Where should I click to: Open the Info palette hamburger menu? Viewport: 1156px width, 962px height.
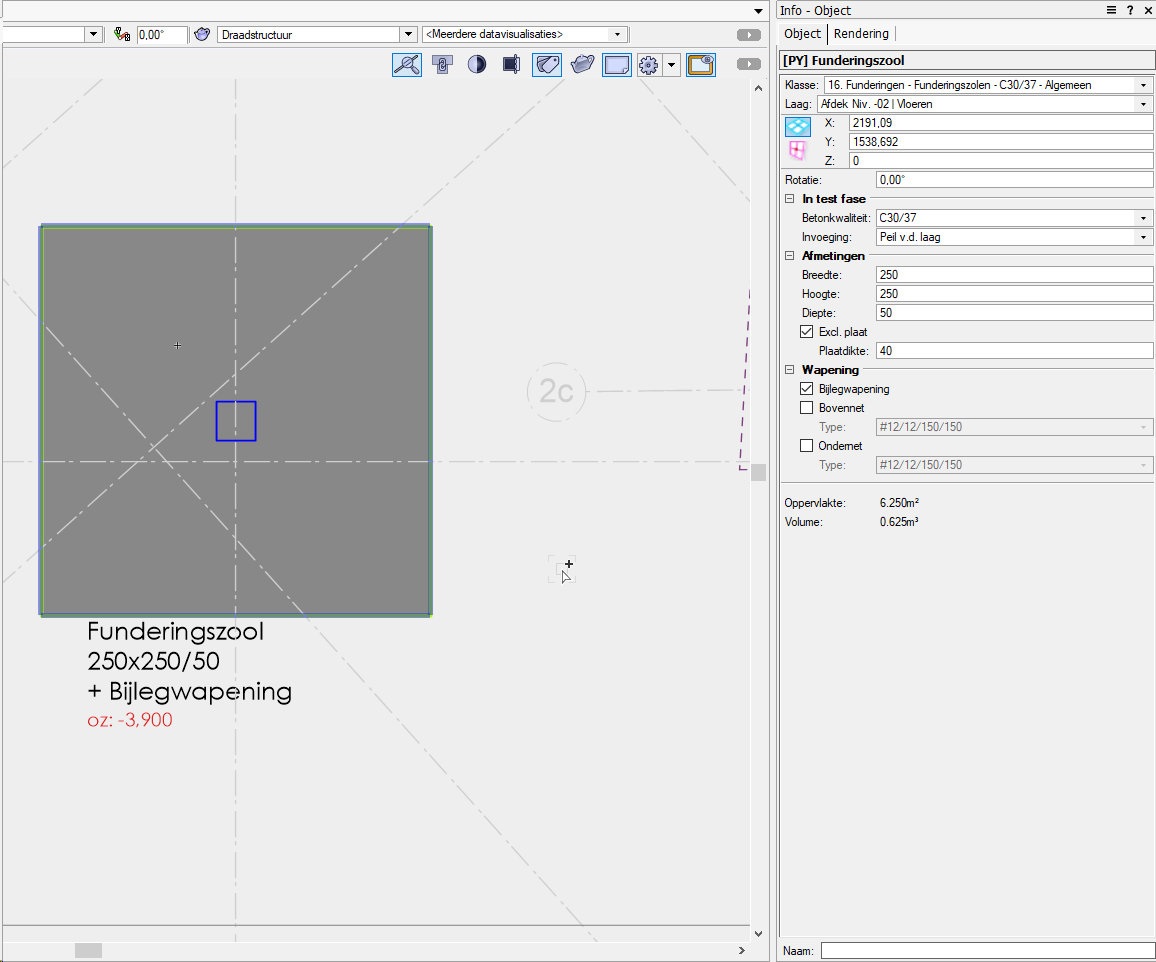point(1111,10)
